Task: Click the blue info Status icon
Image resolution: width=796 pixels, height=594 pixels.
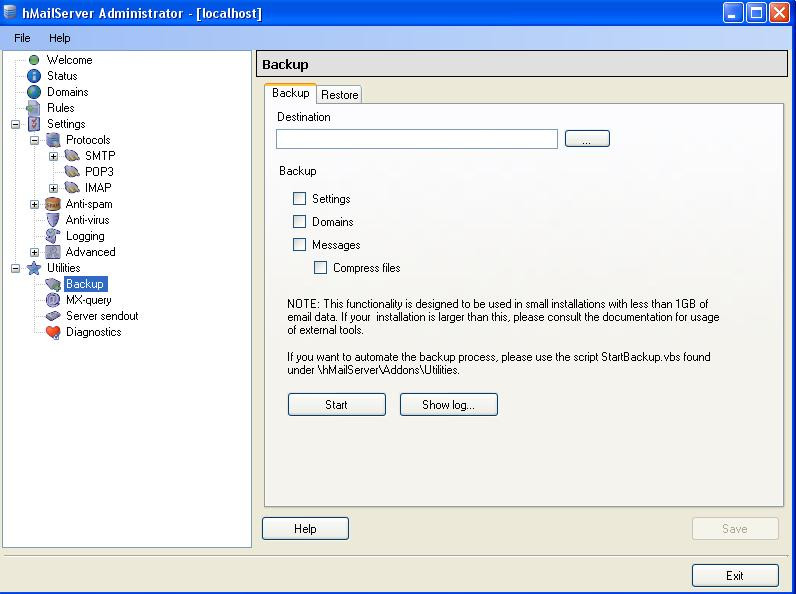Action: [34, 76]
